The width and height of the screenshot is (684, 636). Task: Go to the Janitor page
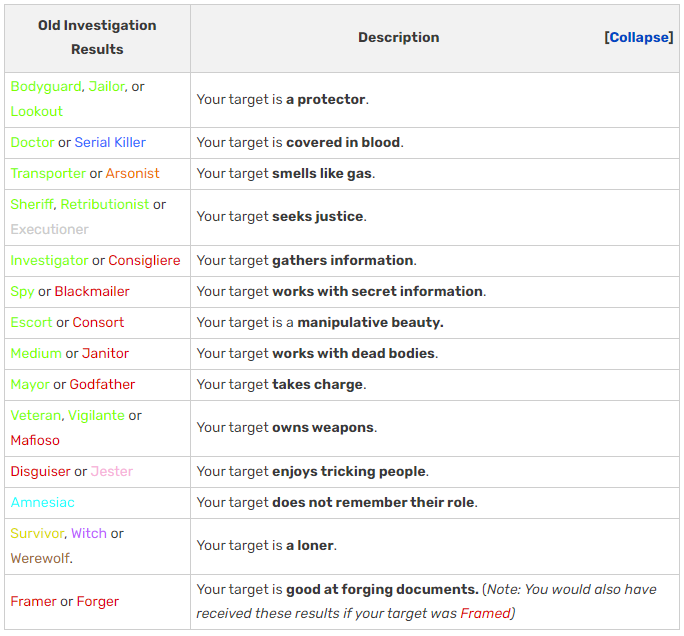(106, 353)
